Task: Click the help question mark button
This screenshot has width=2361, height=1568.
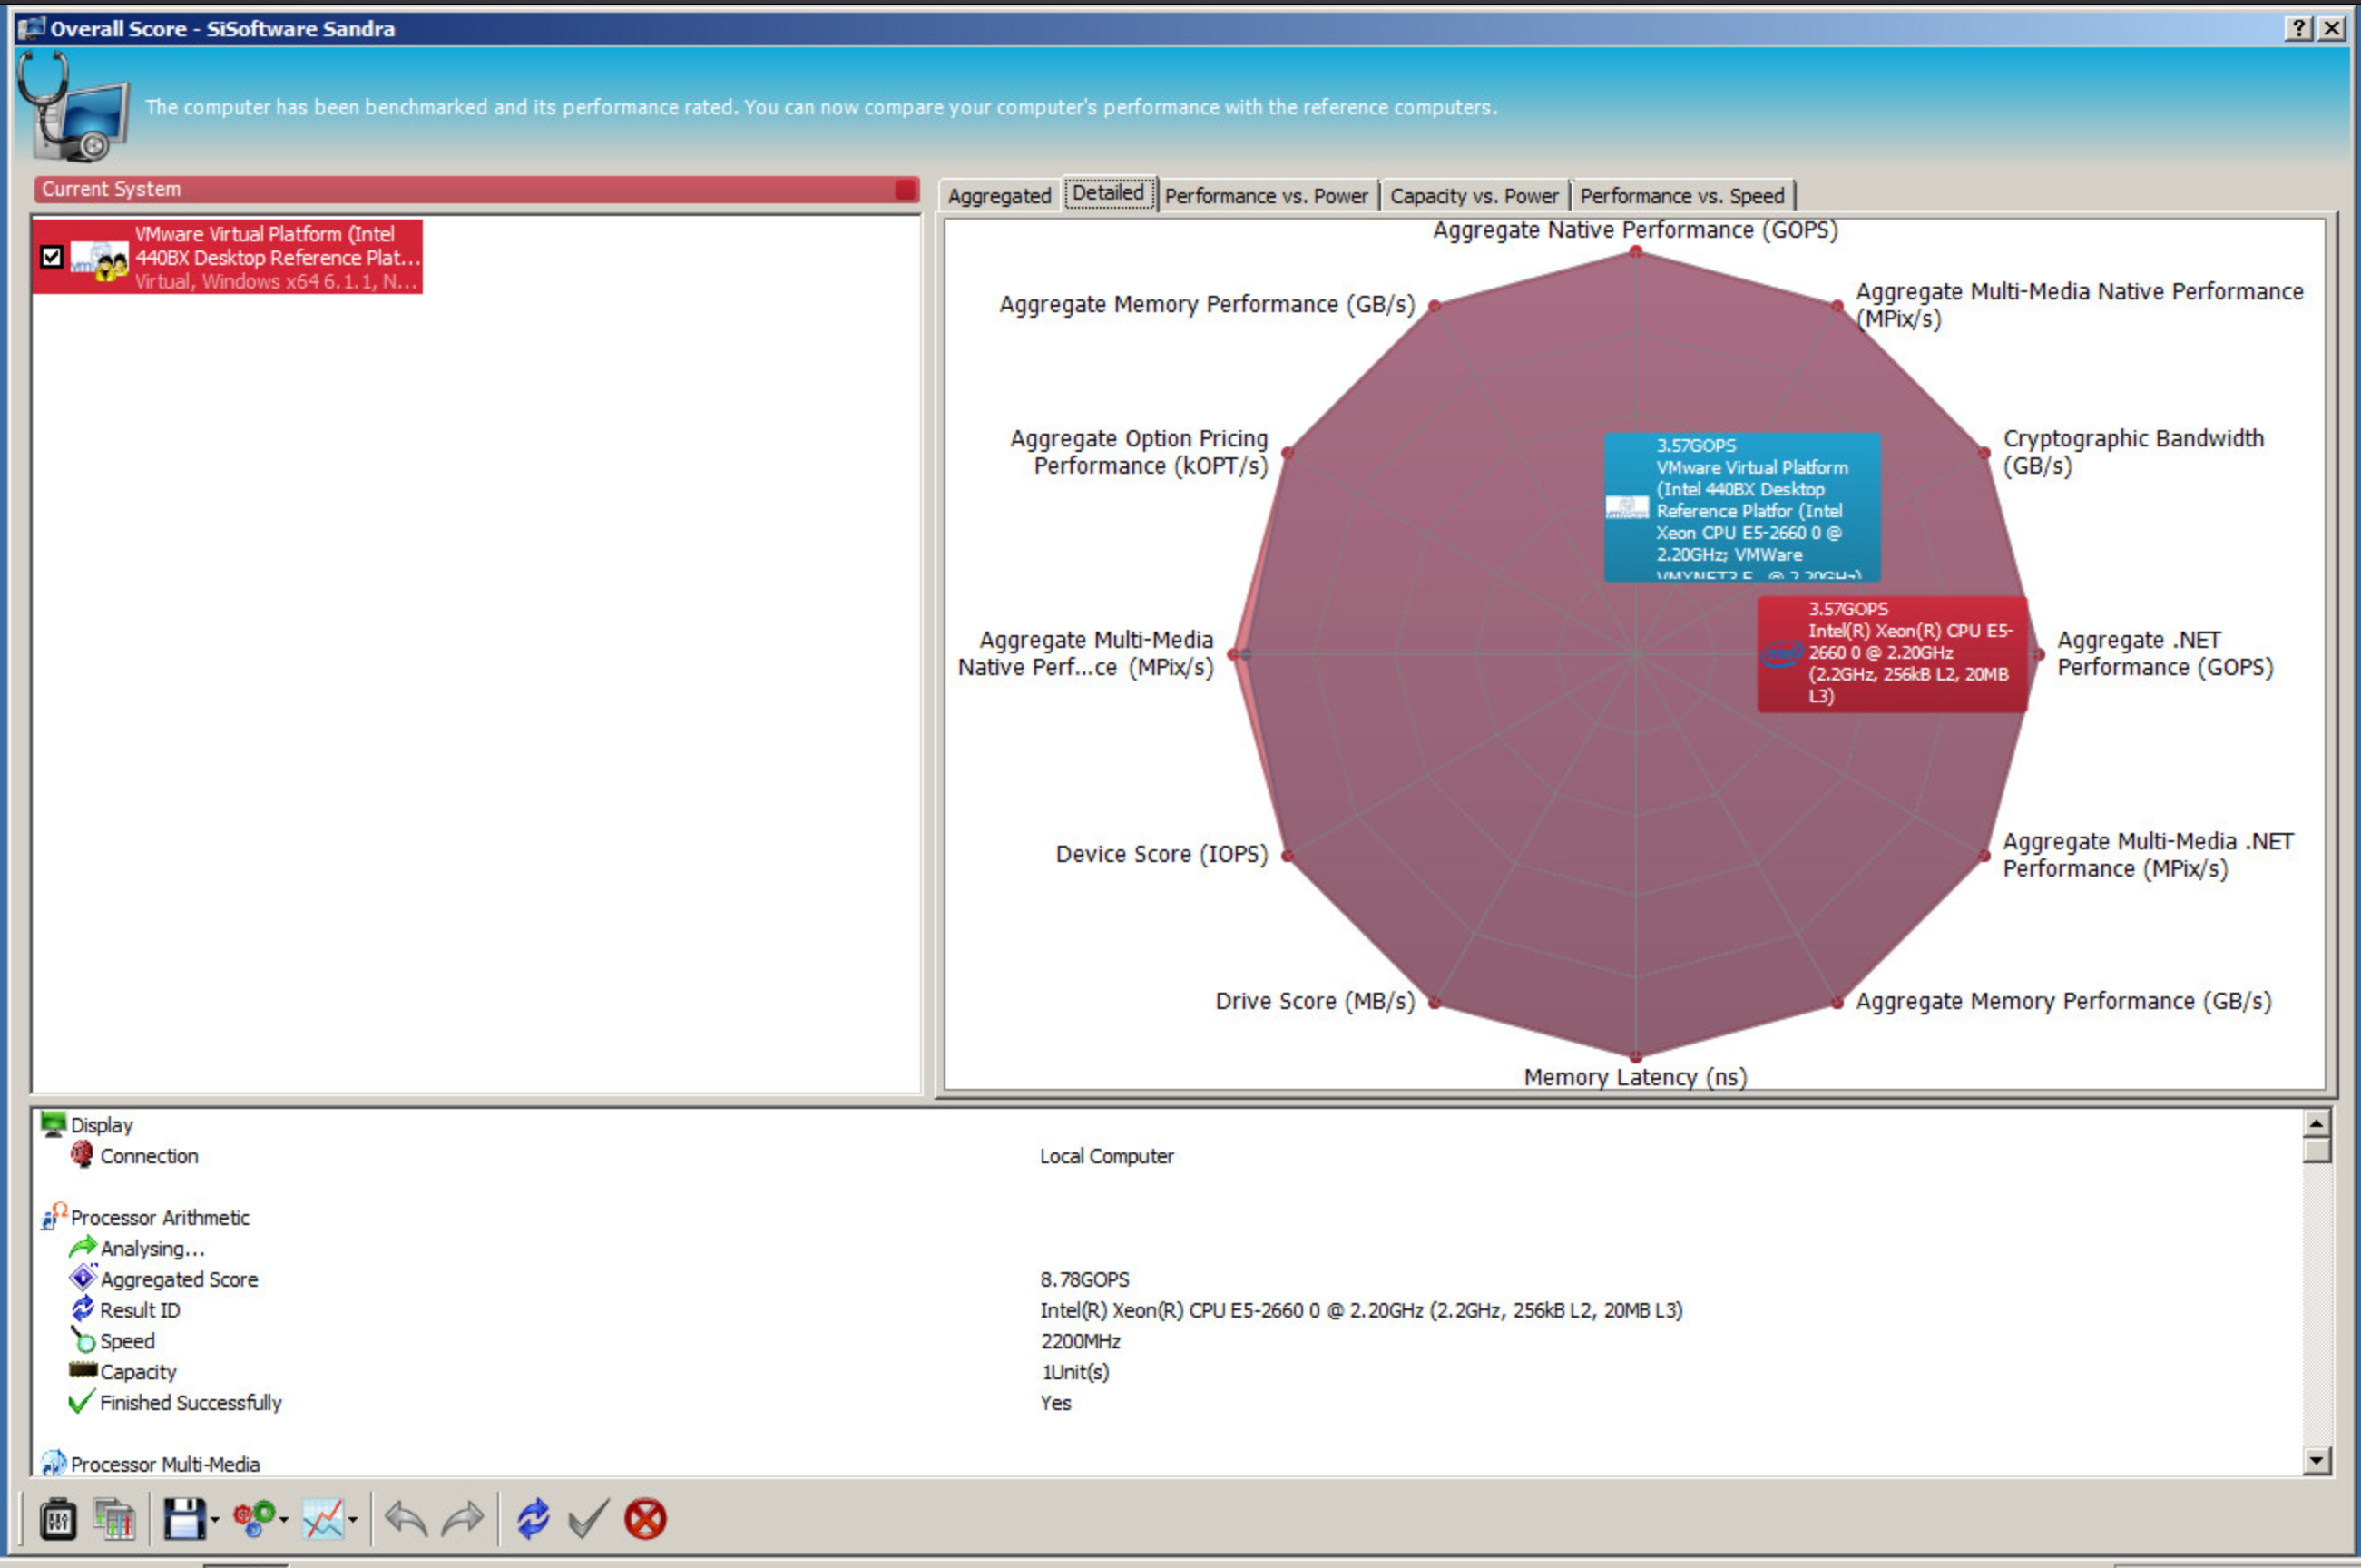Action: coord(2299,28)
